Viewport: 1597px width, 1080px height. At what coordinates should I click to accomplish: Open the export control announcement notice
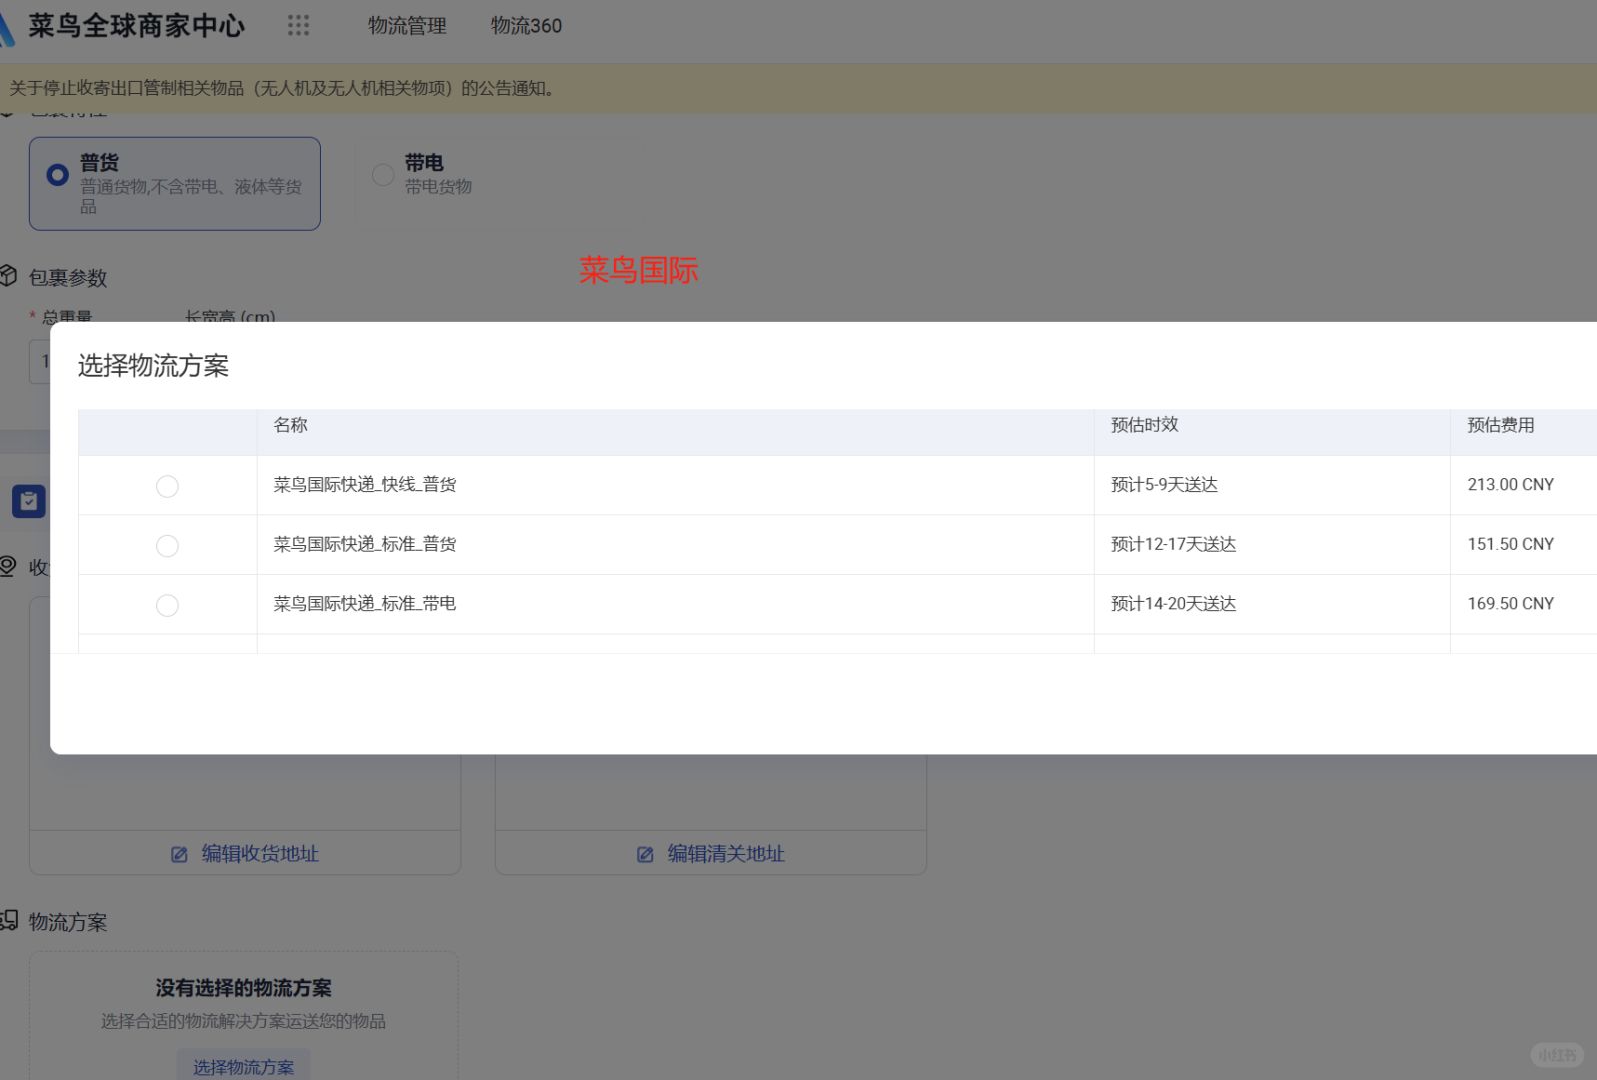(x=282, y=89)
